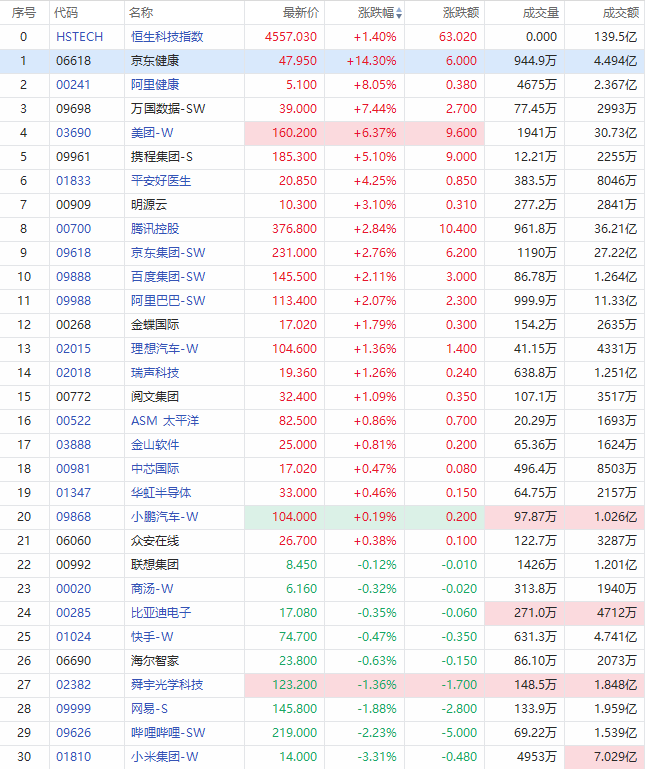Select stock code 06618
The width and height of the screenshot is (645, 769).
pos(74,61)
